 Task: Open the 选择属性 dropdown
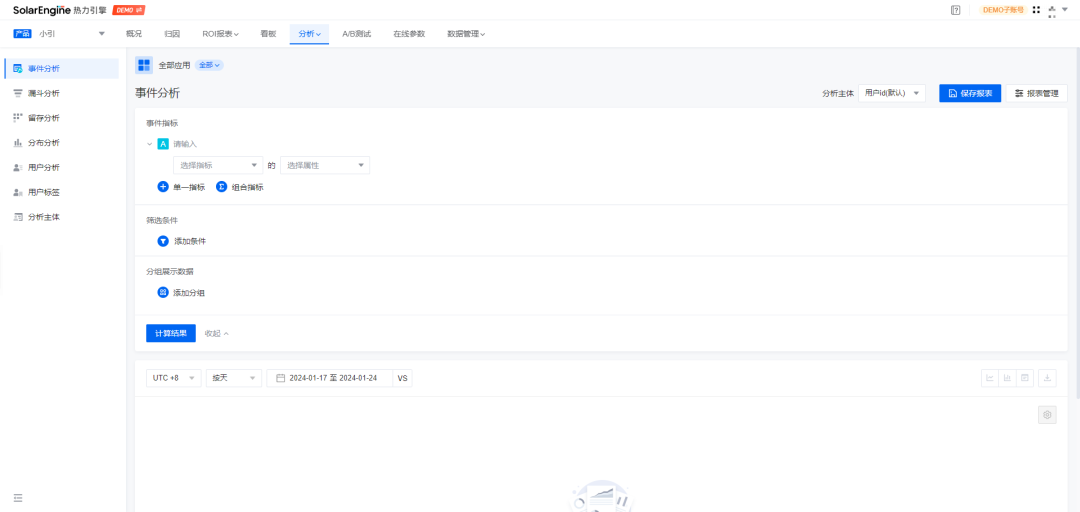click(325, 165)
